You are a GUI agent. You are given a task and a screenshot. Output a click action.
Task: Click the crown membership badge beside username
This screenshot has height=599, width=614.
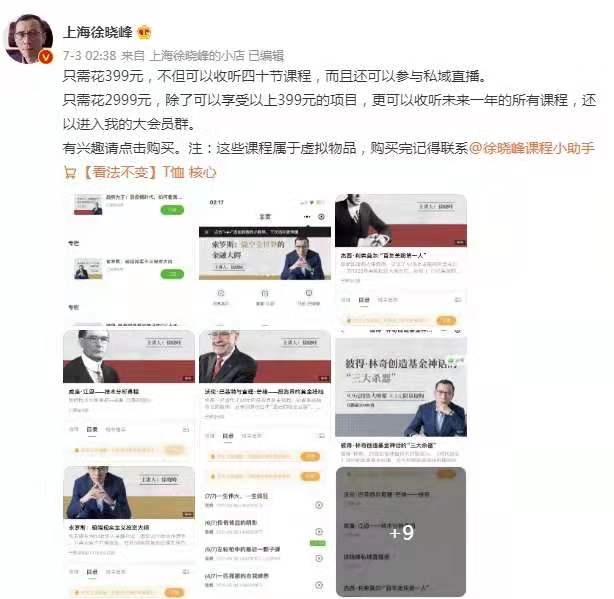pyautogui.click(x=144, y=32)
